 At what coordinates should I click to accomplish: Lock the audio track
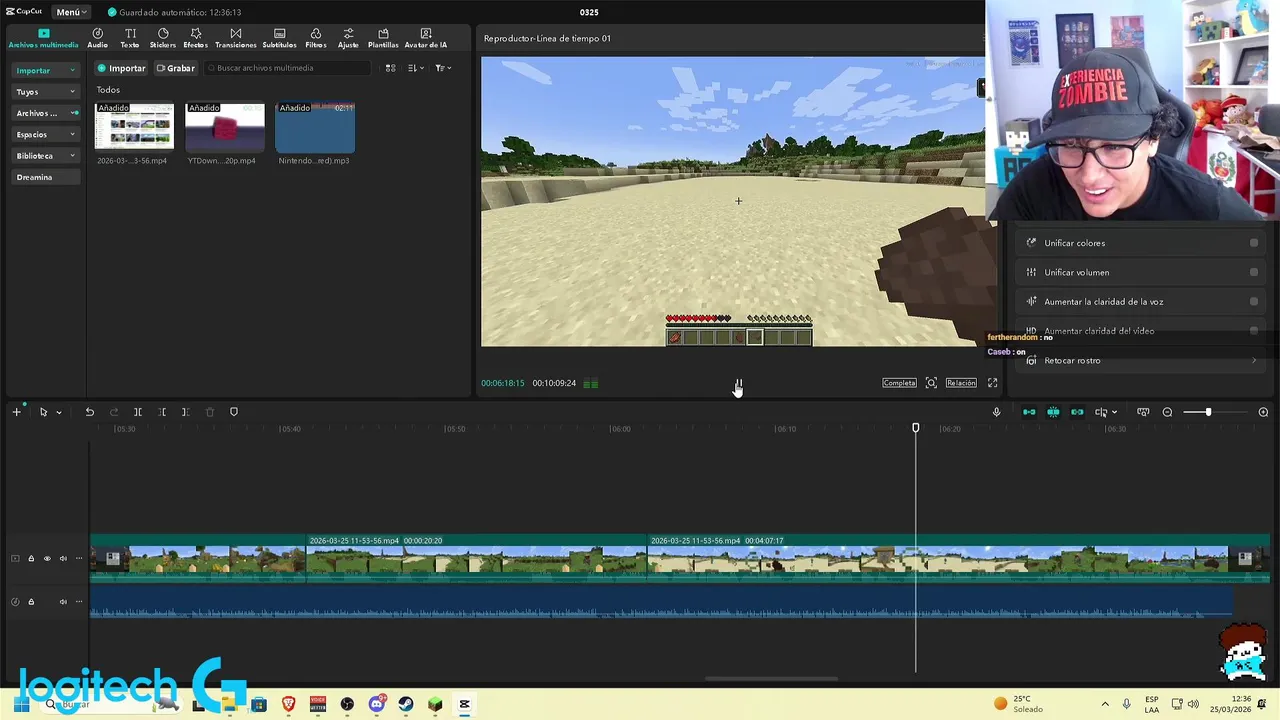[31, 602]
